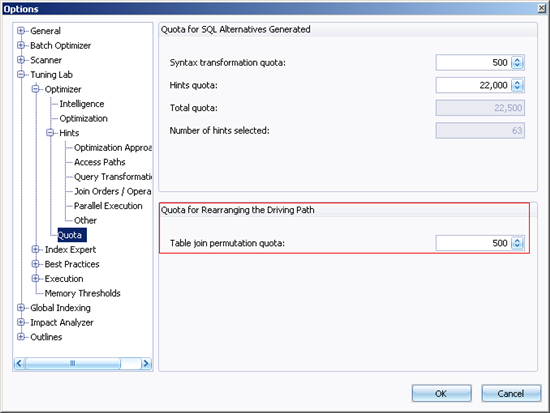The height and width of the screenshot is (413, 550).
Task: Open Join Orders / Operations page
Action: [x=113, y=191]
